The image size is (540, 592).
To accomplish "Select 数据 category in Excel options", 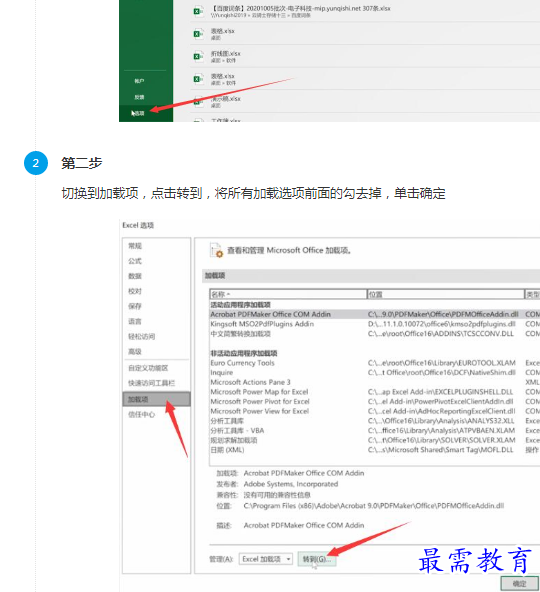I will click(x=135, y=276).
